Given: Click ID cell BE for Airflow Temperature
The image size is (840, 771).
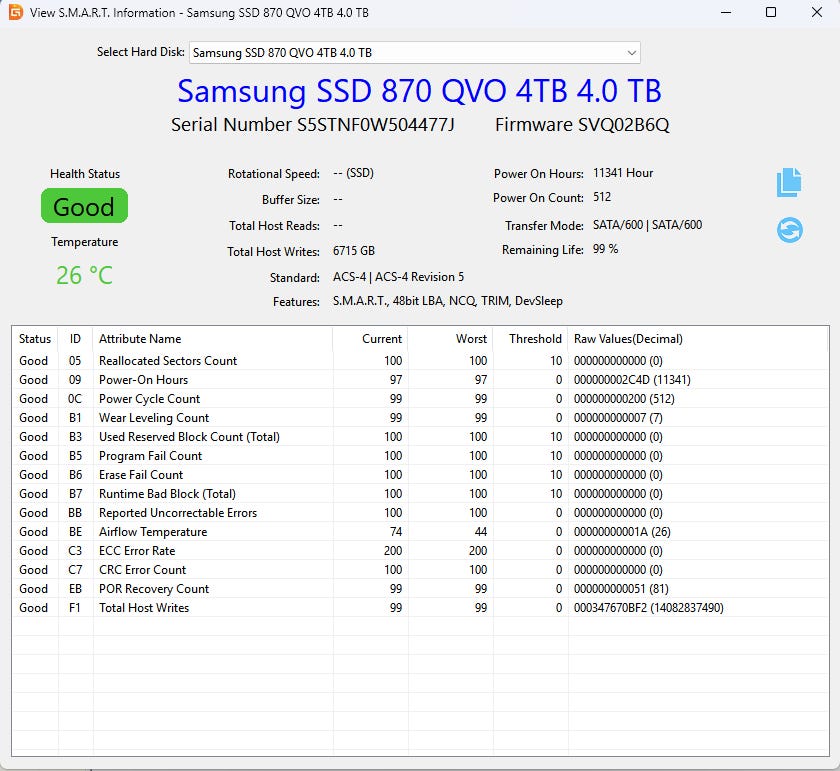Looking at the screenshot, I should [x=75, y=532].
